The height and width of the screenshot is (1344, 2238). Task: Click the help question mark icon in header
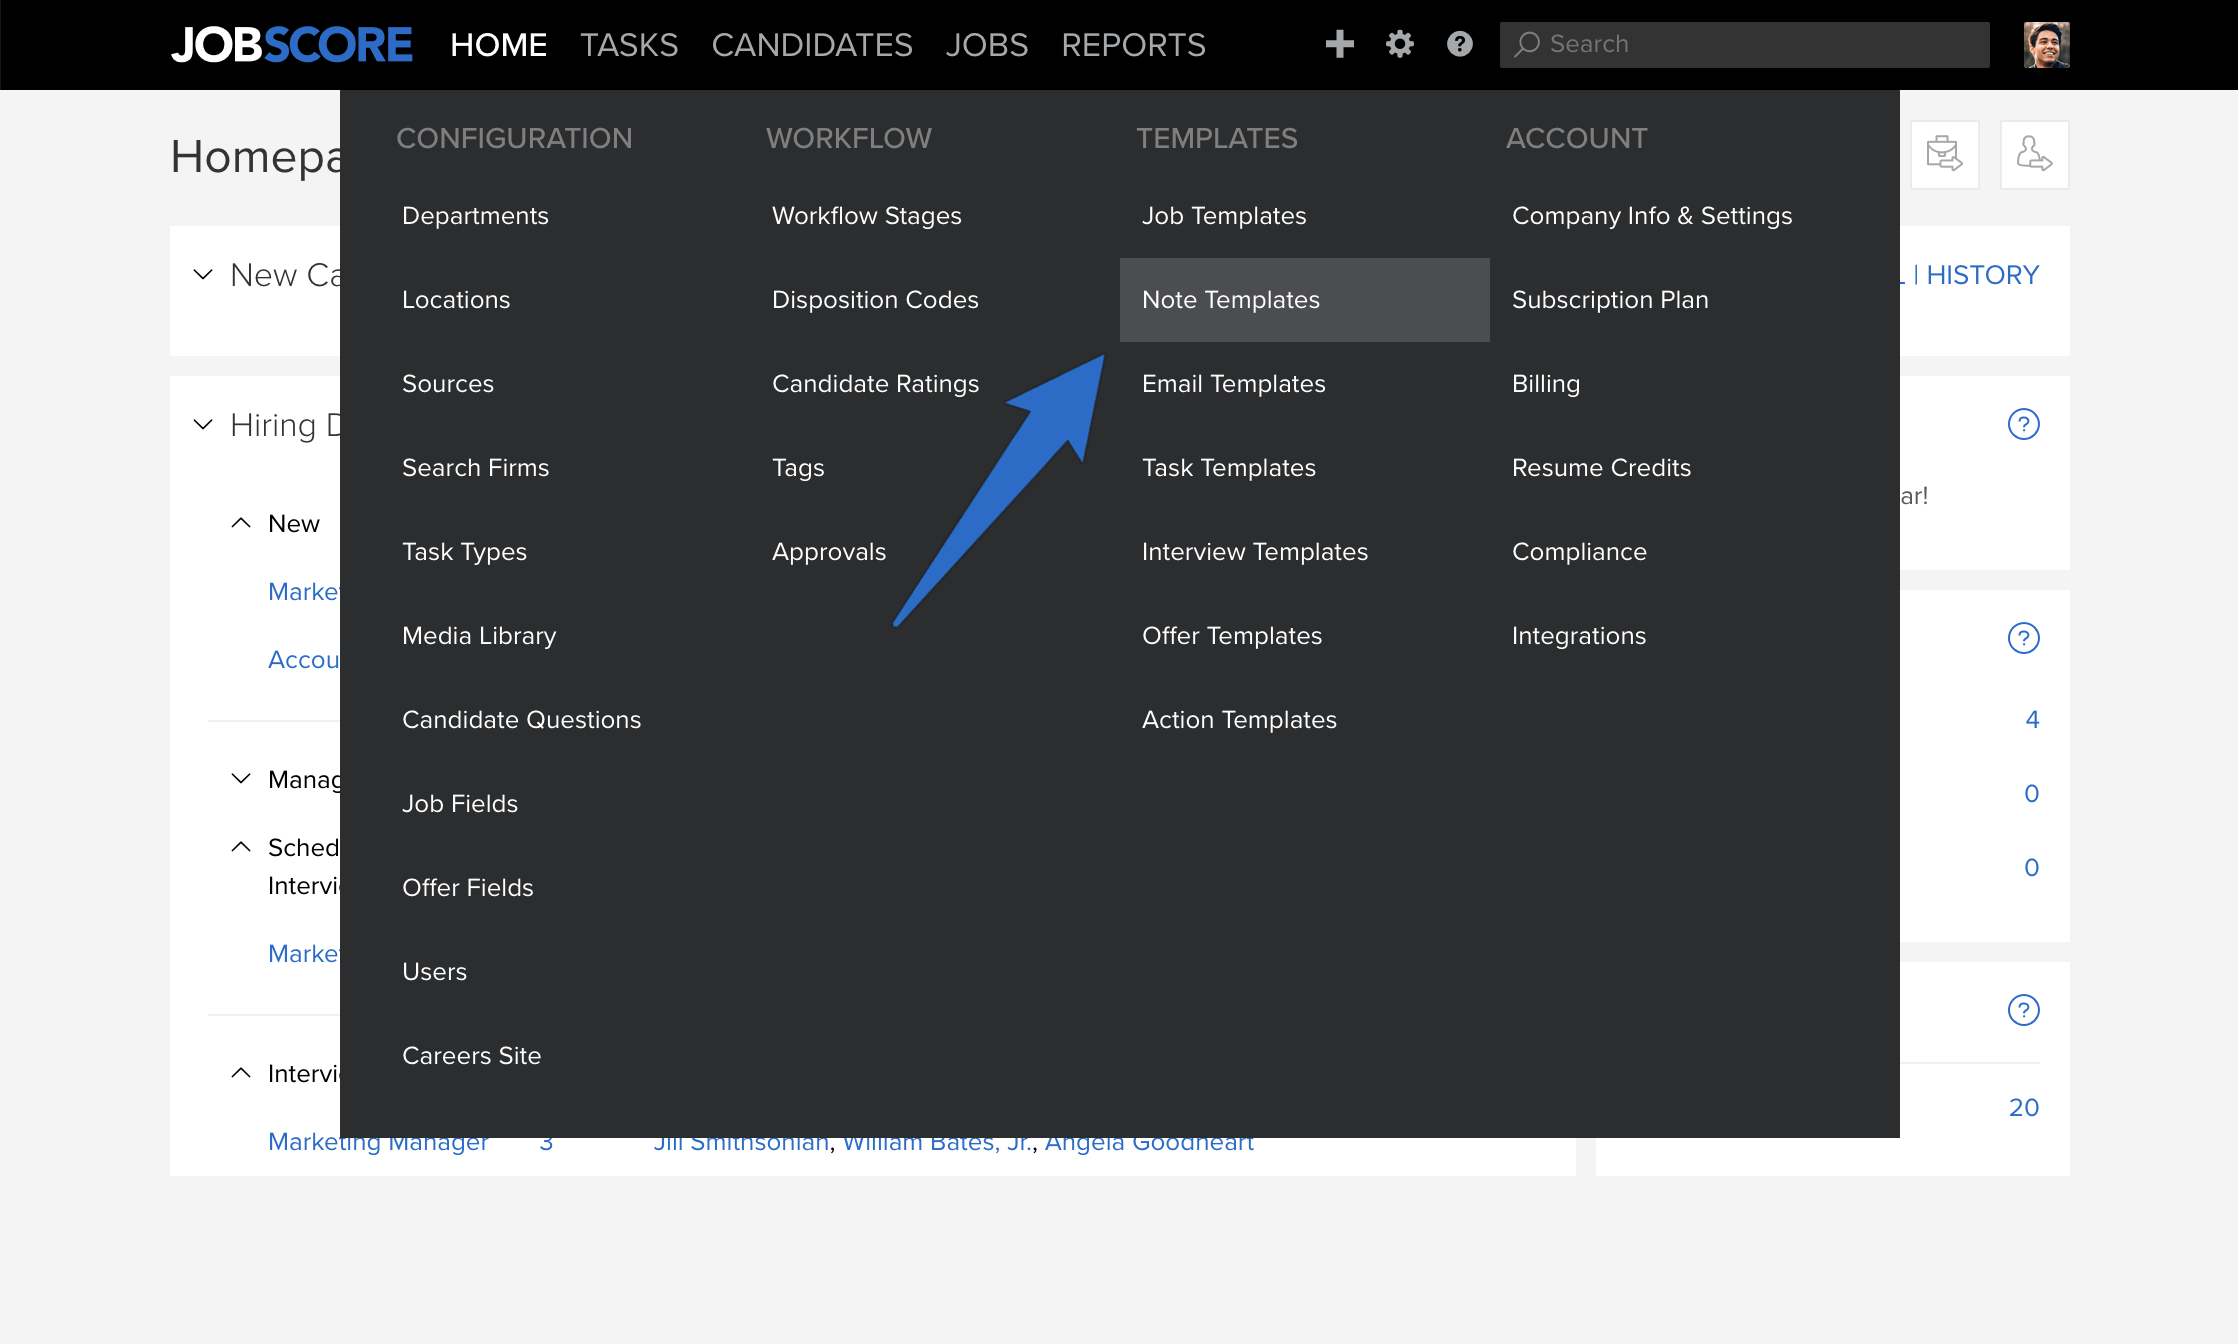pyautogui.click(x=1460, y=44)
